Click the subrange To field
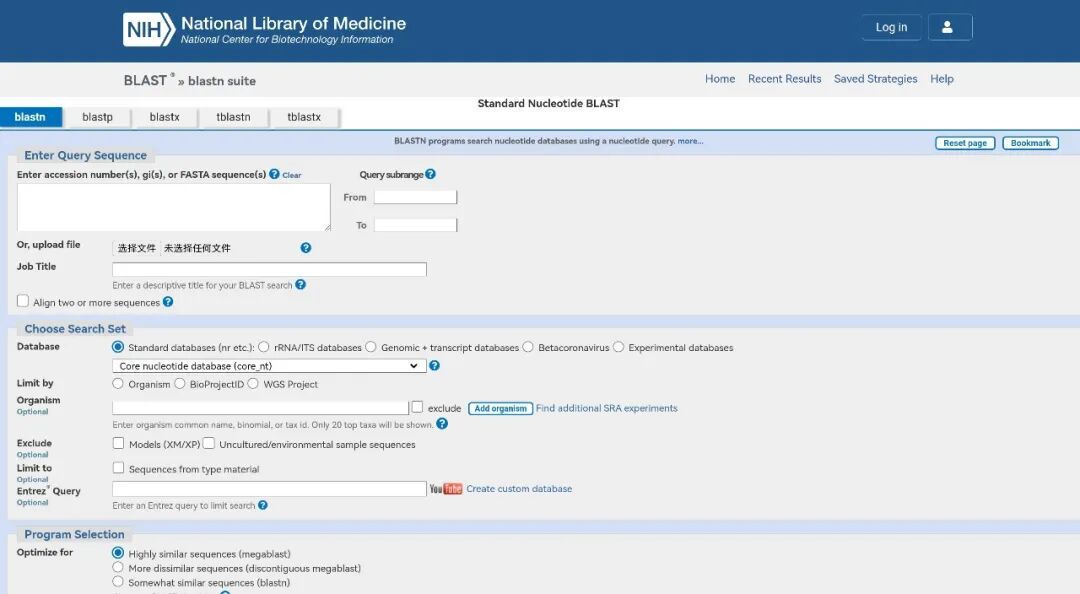Viewport: 1080px width, 594px height. tap(415, 225)
